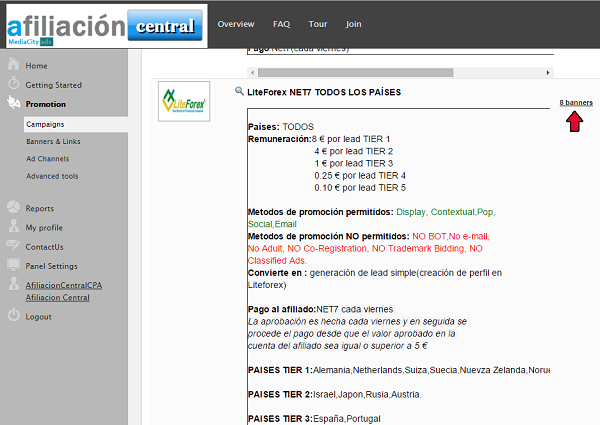
Task: Click the Panel Settings monitor icon
Action: click(13, 265)
